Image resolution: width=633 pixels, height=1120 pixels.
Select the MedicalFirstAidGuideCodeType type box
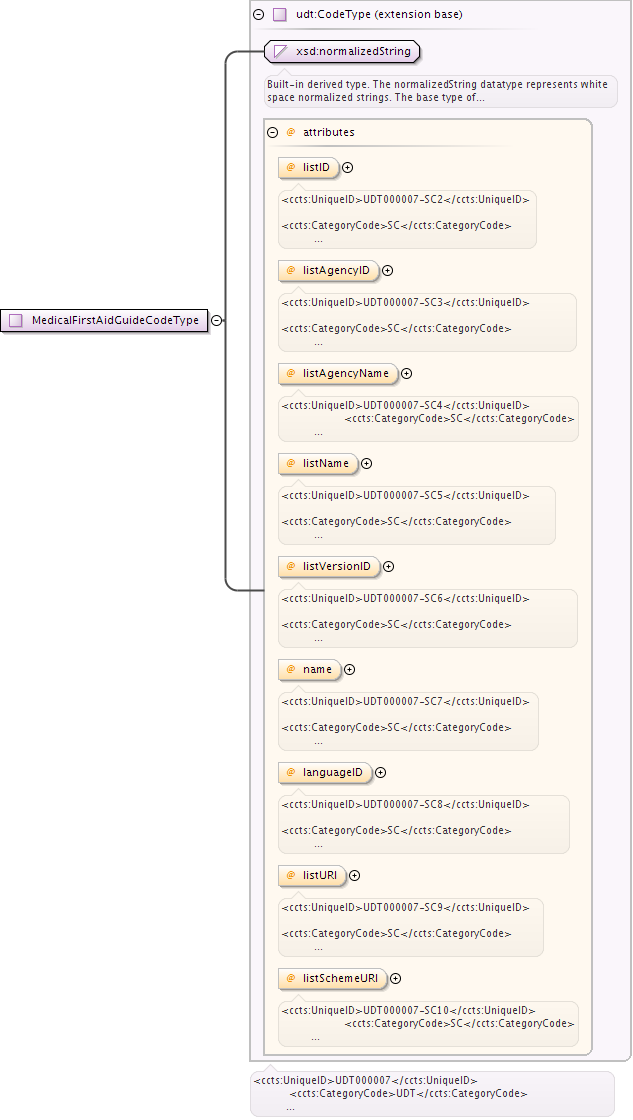click(x=104, y=321)
